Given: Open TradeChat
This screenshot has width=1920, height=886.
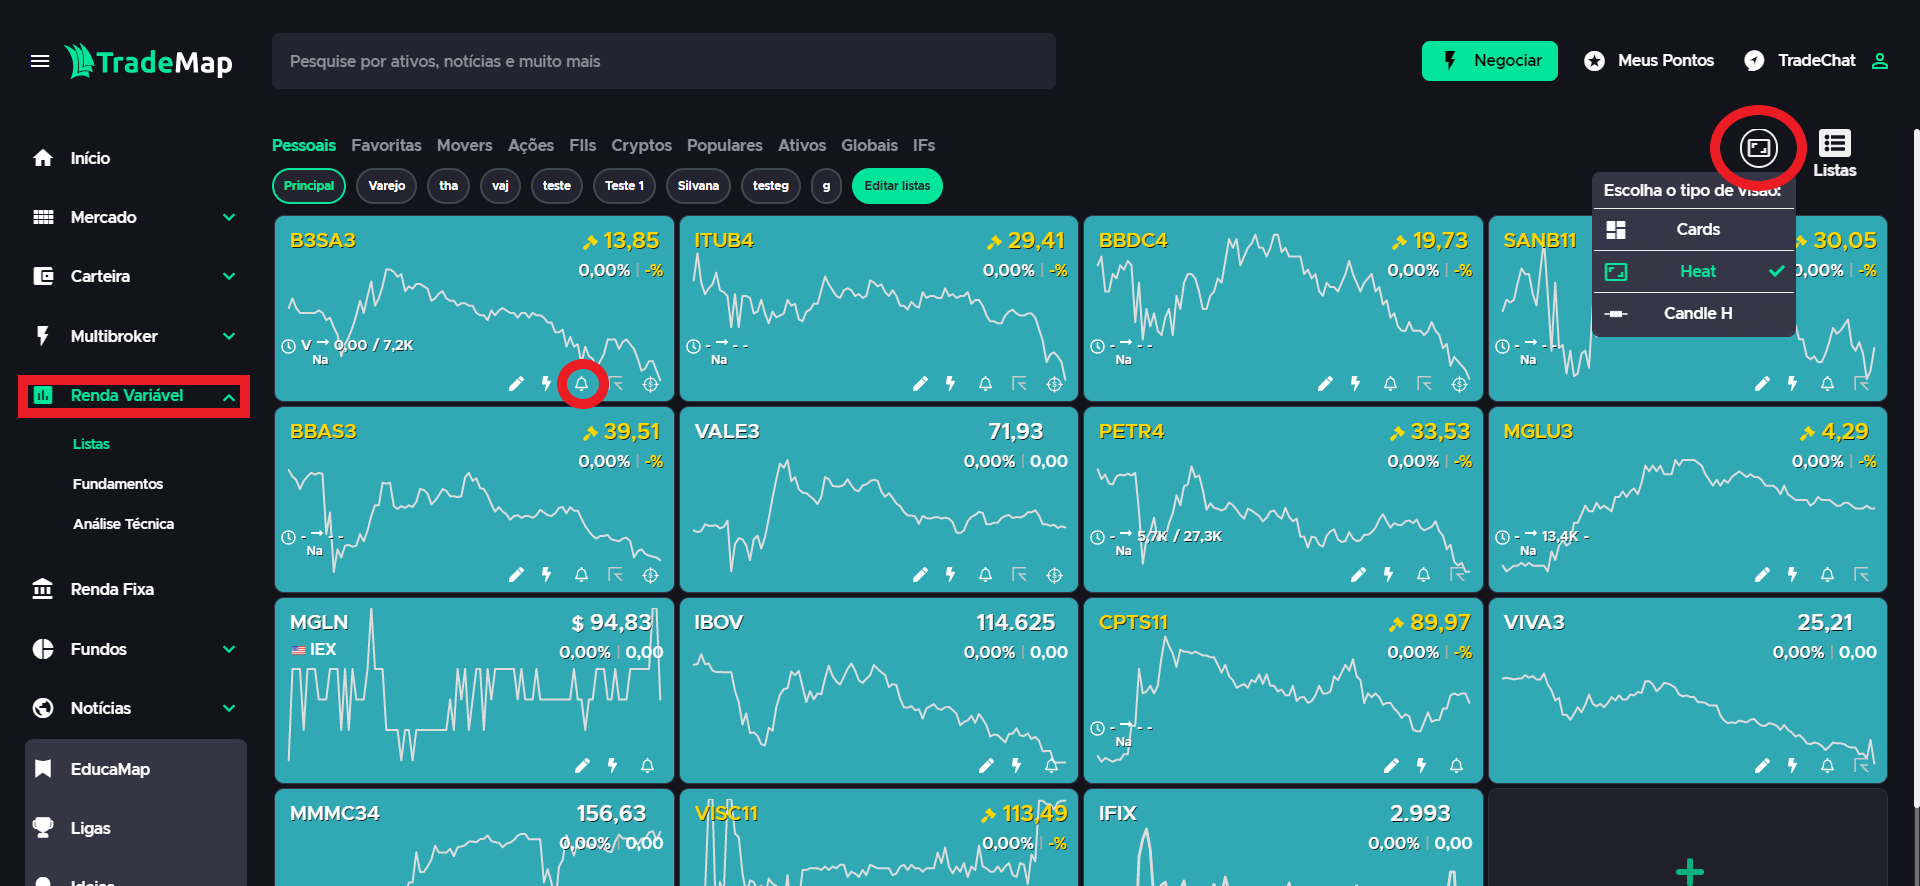Looking at the screenshot, I should coord(1799,61).
